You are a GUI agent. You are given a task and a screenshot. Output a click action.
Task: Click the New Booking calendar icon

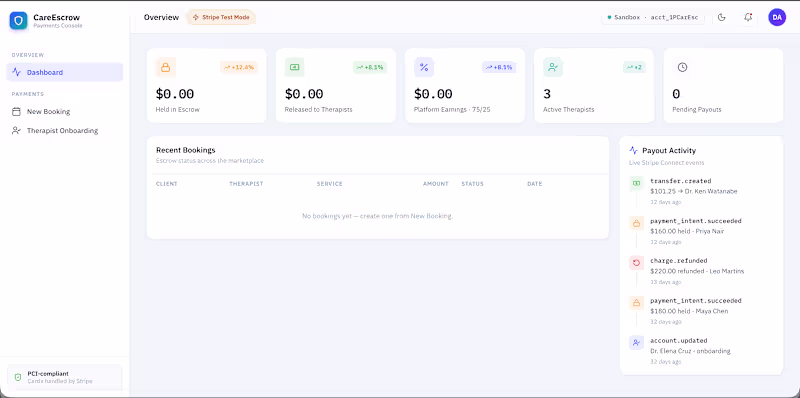click(x=16, y=111)
